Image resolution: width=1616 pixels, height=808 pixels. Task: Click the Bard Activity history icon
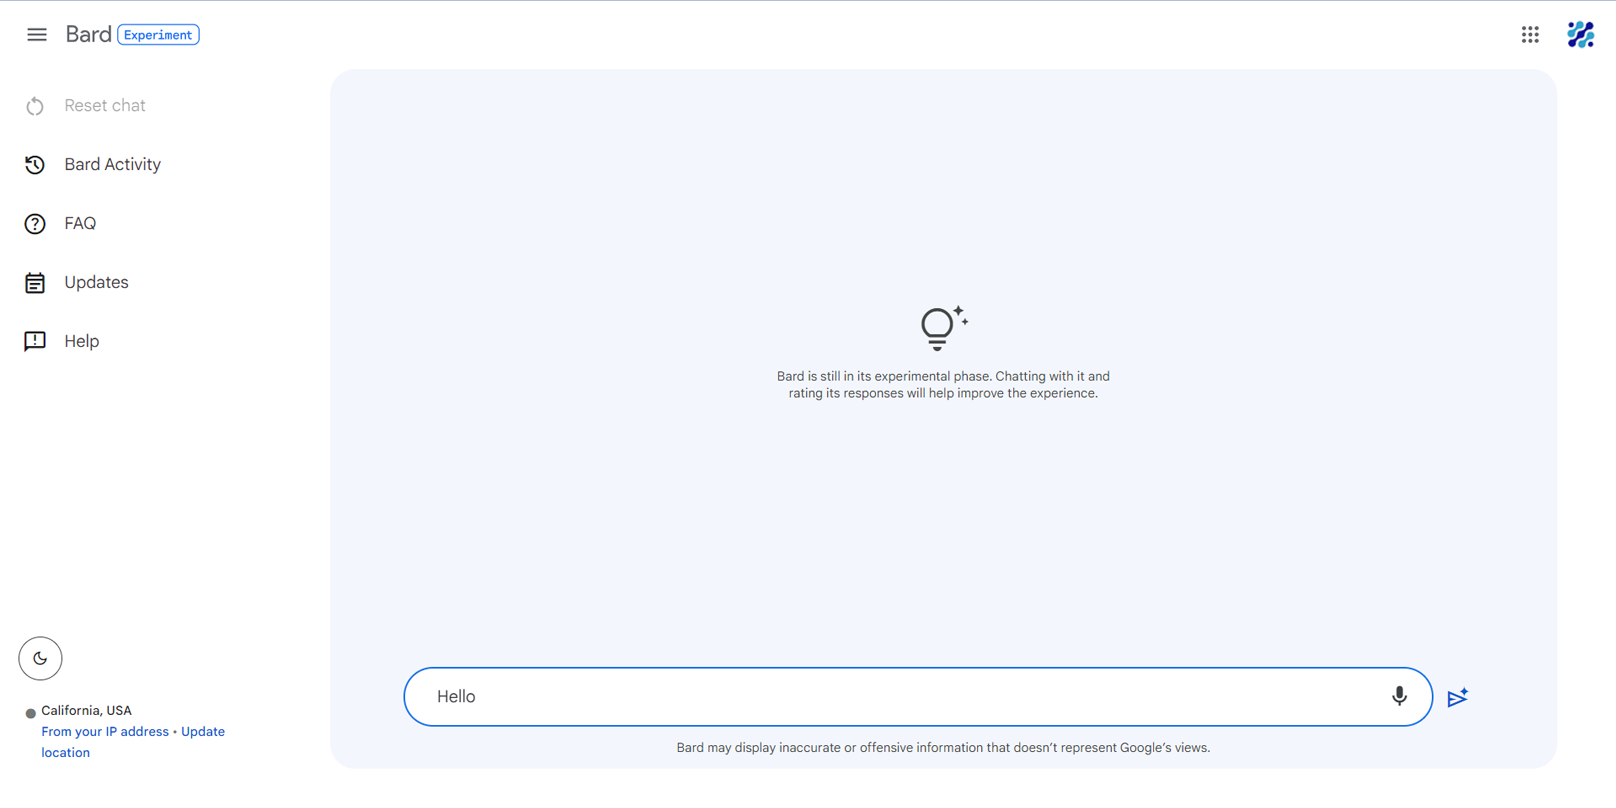pyautogui.click(x=35, y=165)
